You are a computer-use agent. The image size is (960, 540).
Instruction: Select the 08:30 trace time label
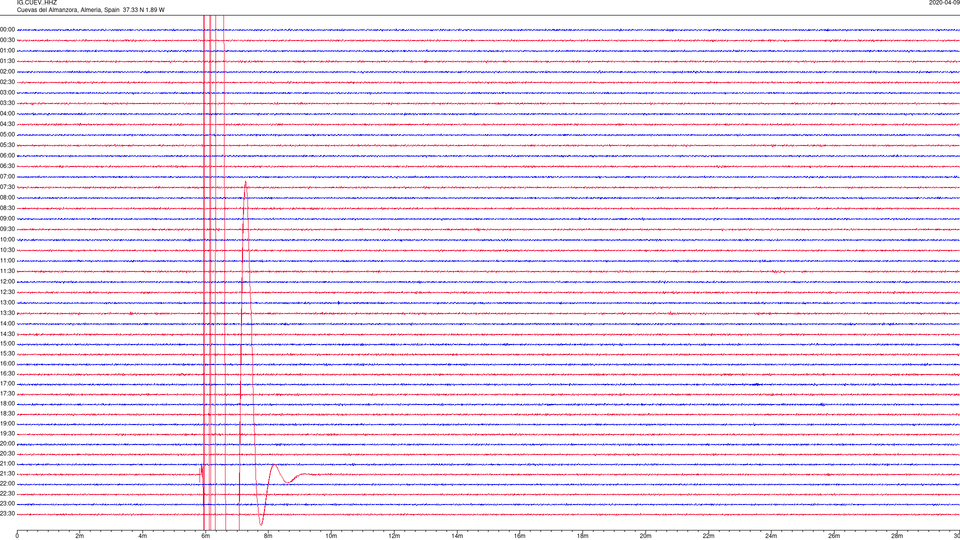point(7,208)
